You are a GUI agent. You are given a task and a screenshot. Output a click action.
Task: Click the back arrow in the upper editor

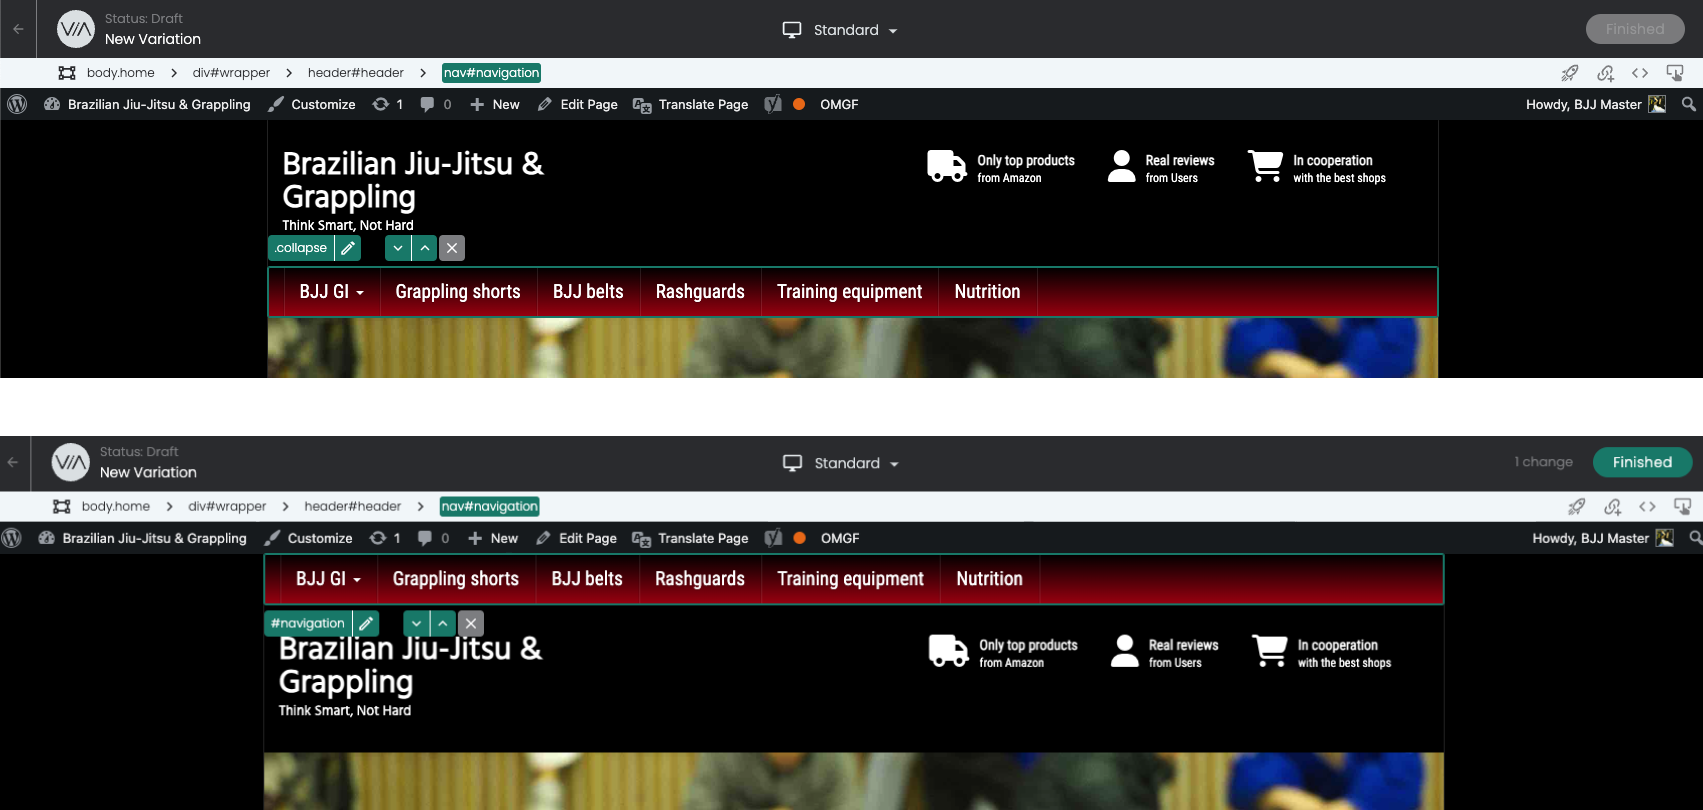18,29
